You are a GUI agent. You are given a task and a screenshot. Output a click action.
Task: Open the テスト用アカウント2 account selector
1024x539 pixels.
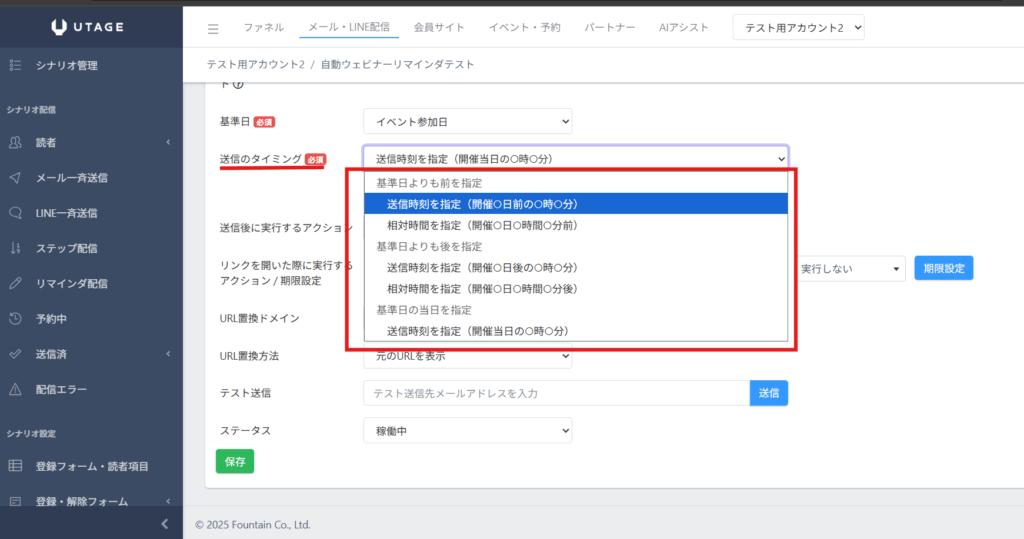[x=798, y=27]
